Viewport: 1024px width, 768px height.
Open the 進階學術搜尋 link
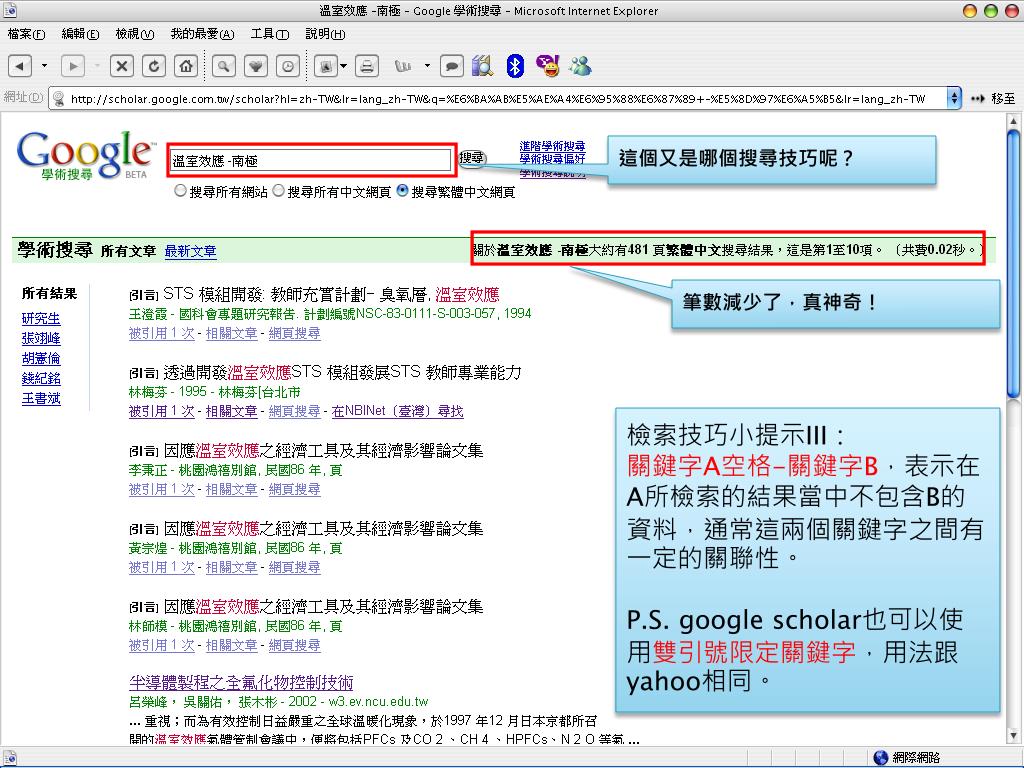pos(552,146)
